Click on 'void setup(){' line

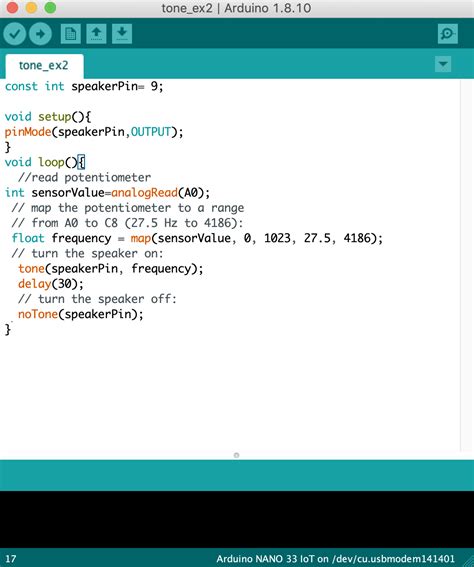coord(48,117)
